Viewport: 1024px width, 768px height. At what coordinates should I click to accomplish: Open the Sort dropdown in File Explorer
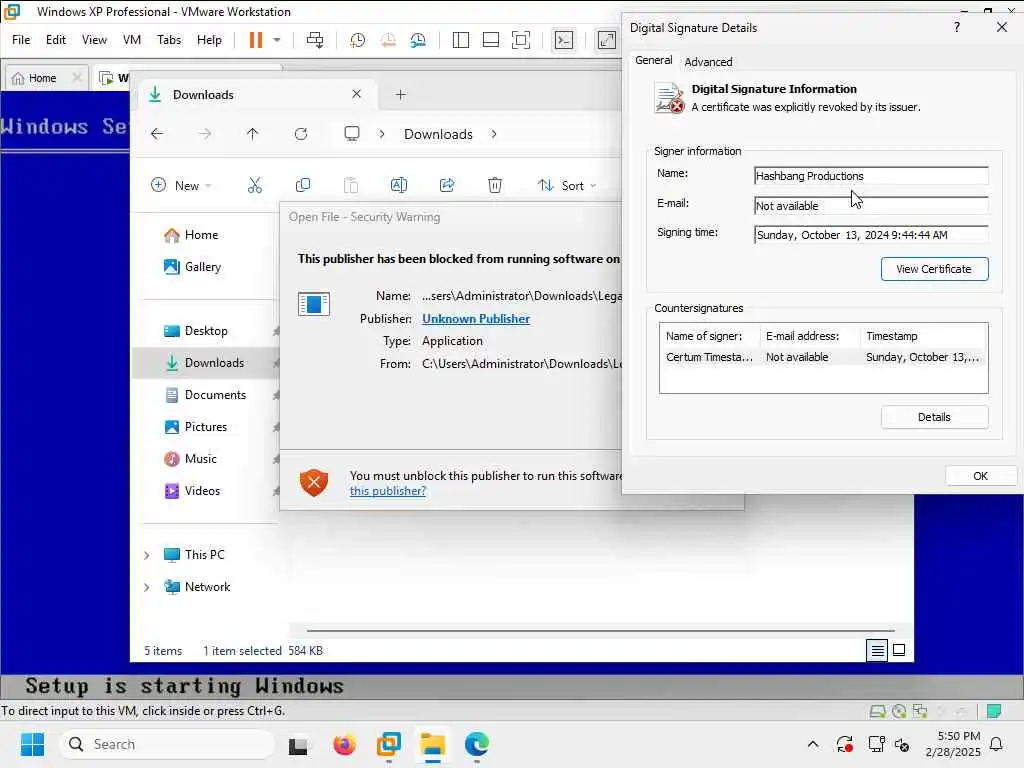(567, 185)
